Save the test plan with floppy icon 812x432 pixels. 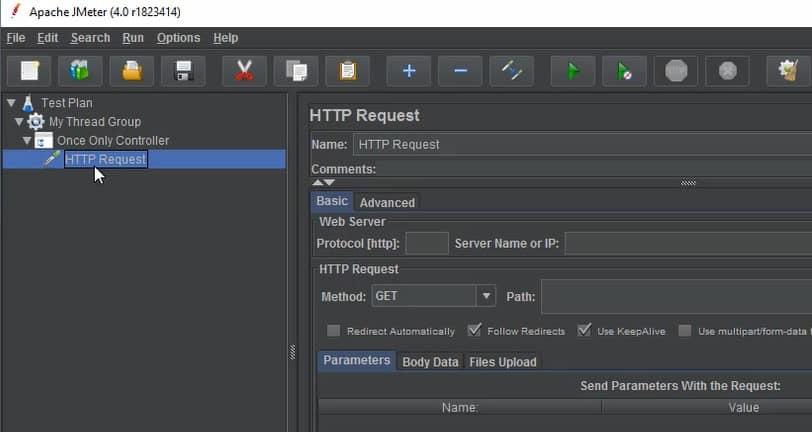[183, 70]
